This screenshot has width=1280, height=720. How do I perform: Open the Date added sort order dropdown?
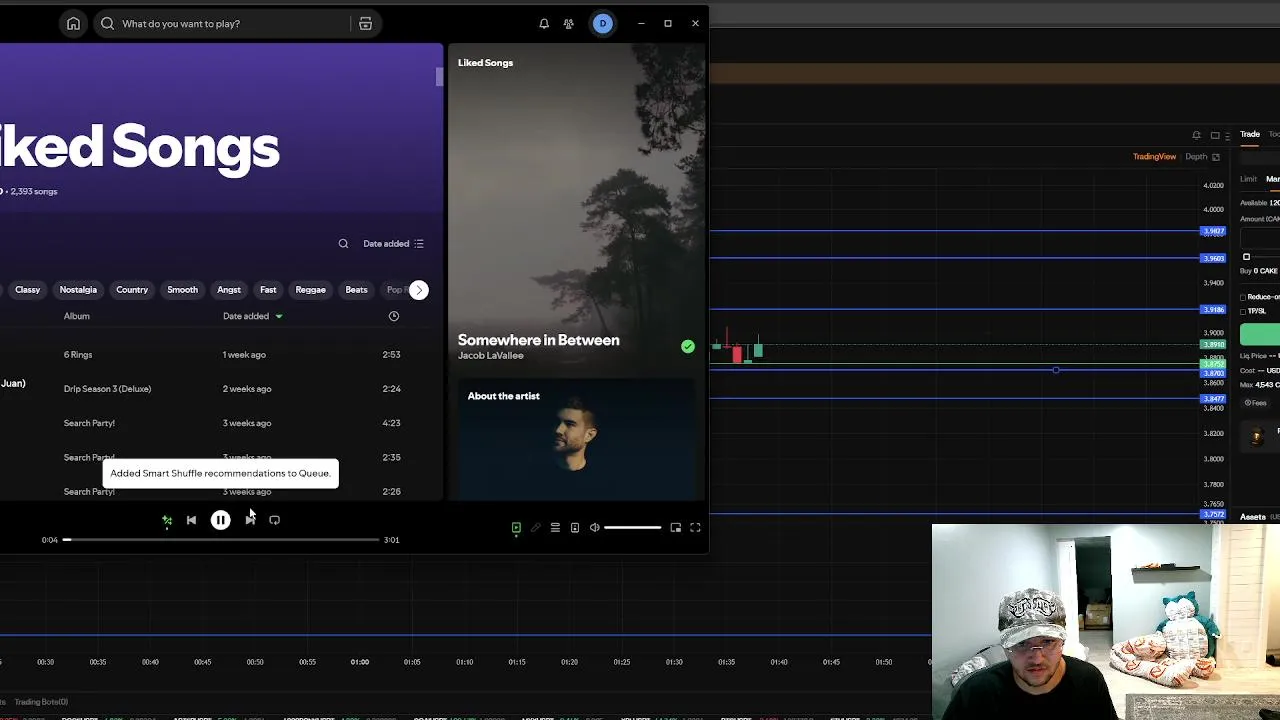393,243
